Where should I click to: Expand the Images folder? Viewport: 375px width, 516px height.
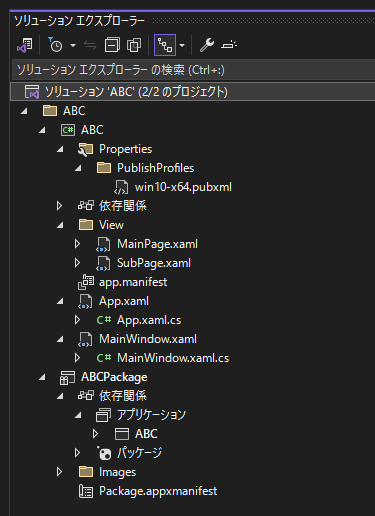(x=59, y=472)
